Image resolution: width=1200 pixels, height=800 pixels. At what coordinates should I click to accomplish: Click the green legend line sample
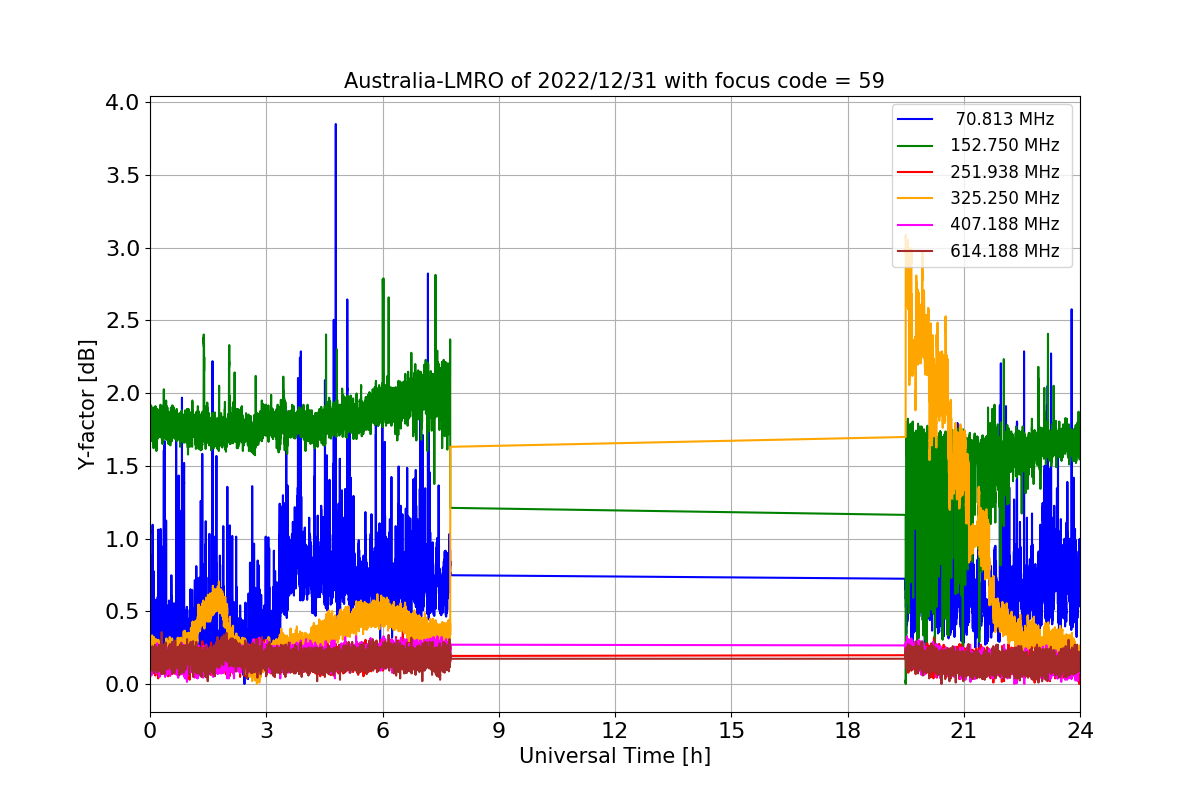(x=917, y=146)
